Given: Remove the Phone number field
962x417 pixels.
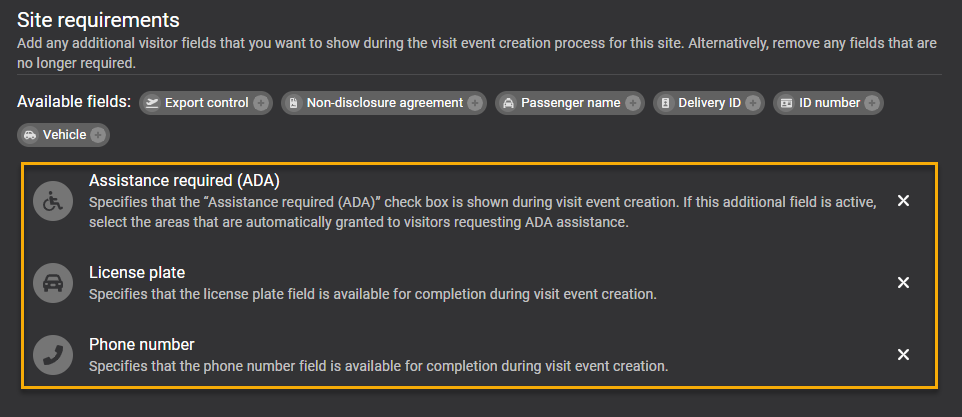Looking at the screenshot, I should tap(903, 354).
